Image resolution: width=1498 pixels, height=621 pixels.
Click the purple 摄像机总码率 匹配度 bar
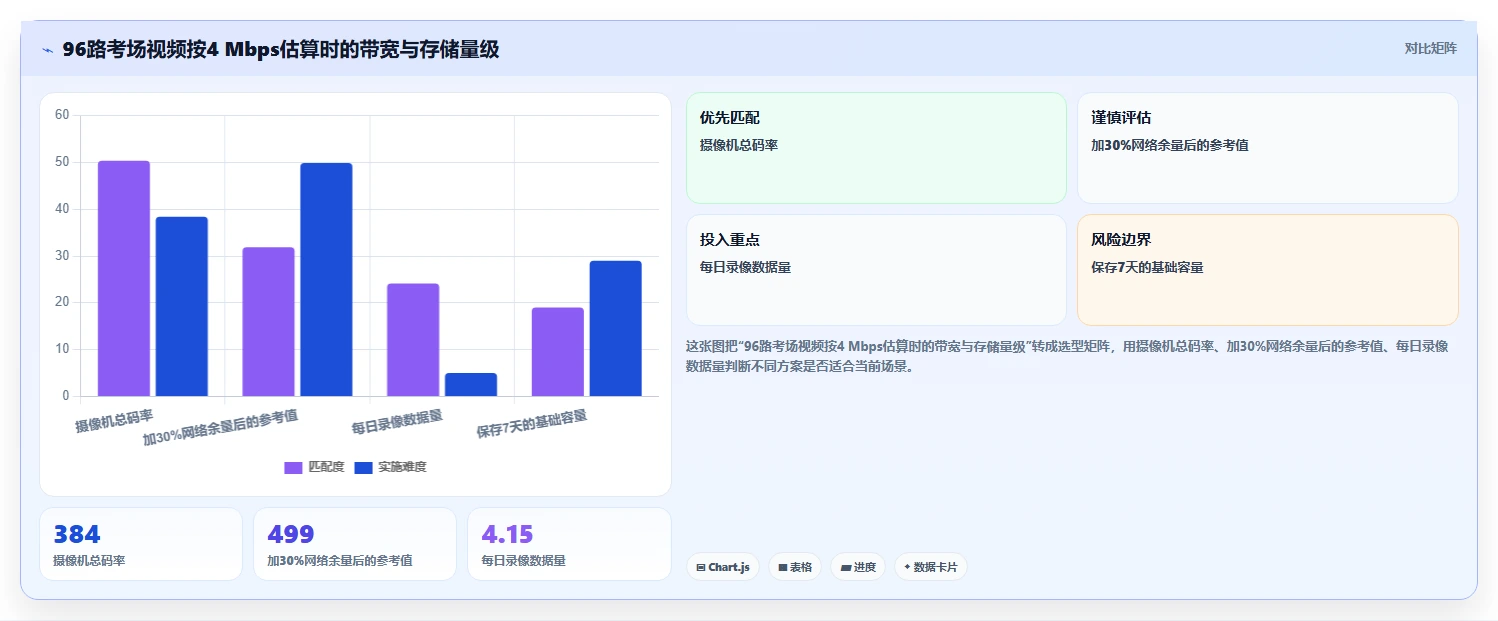pos(124,278)
